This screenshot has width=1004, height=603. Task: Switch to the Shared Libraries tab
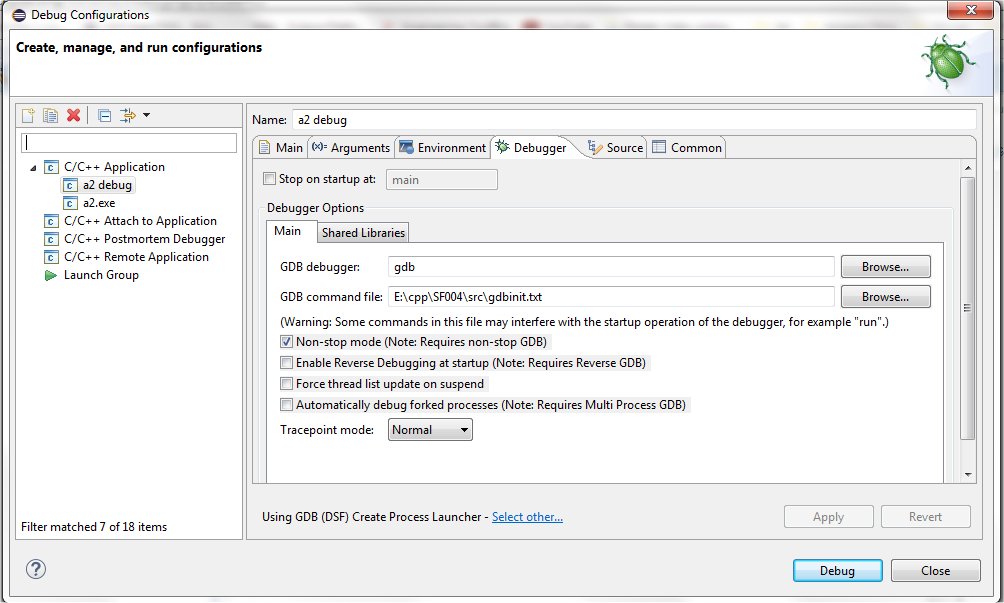click(x=362, y=232)
